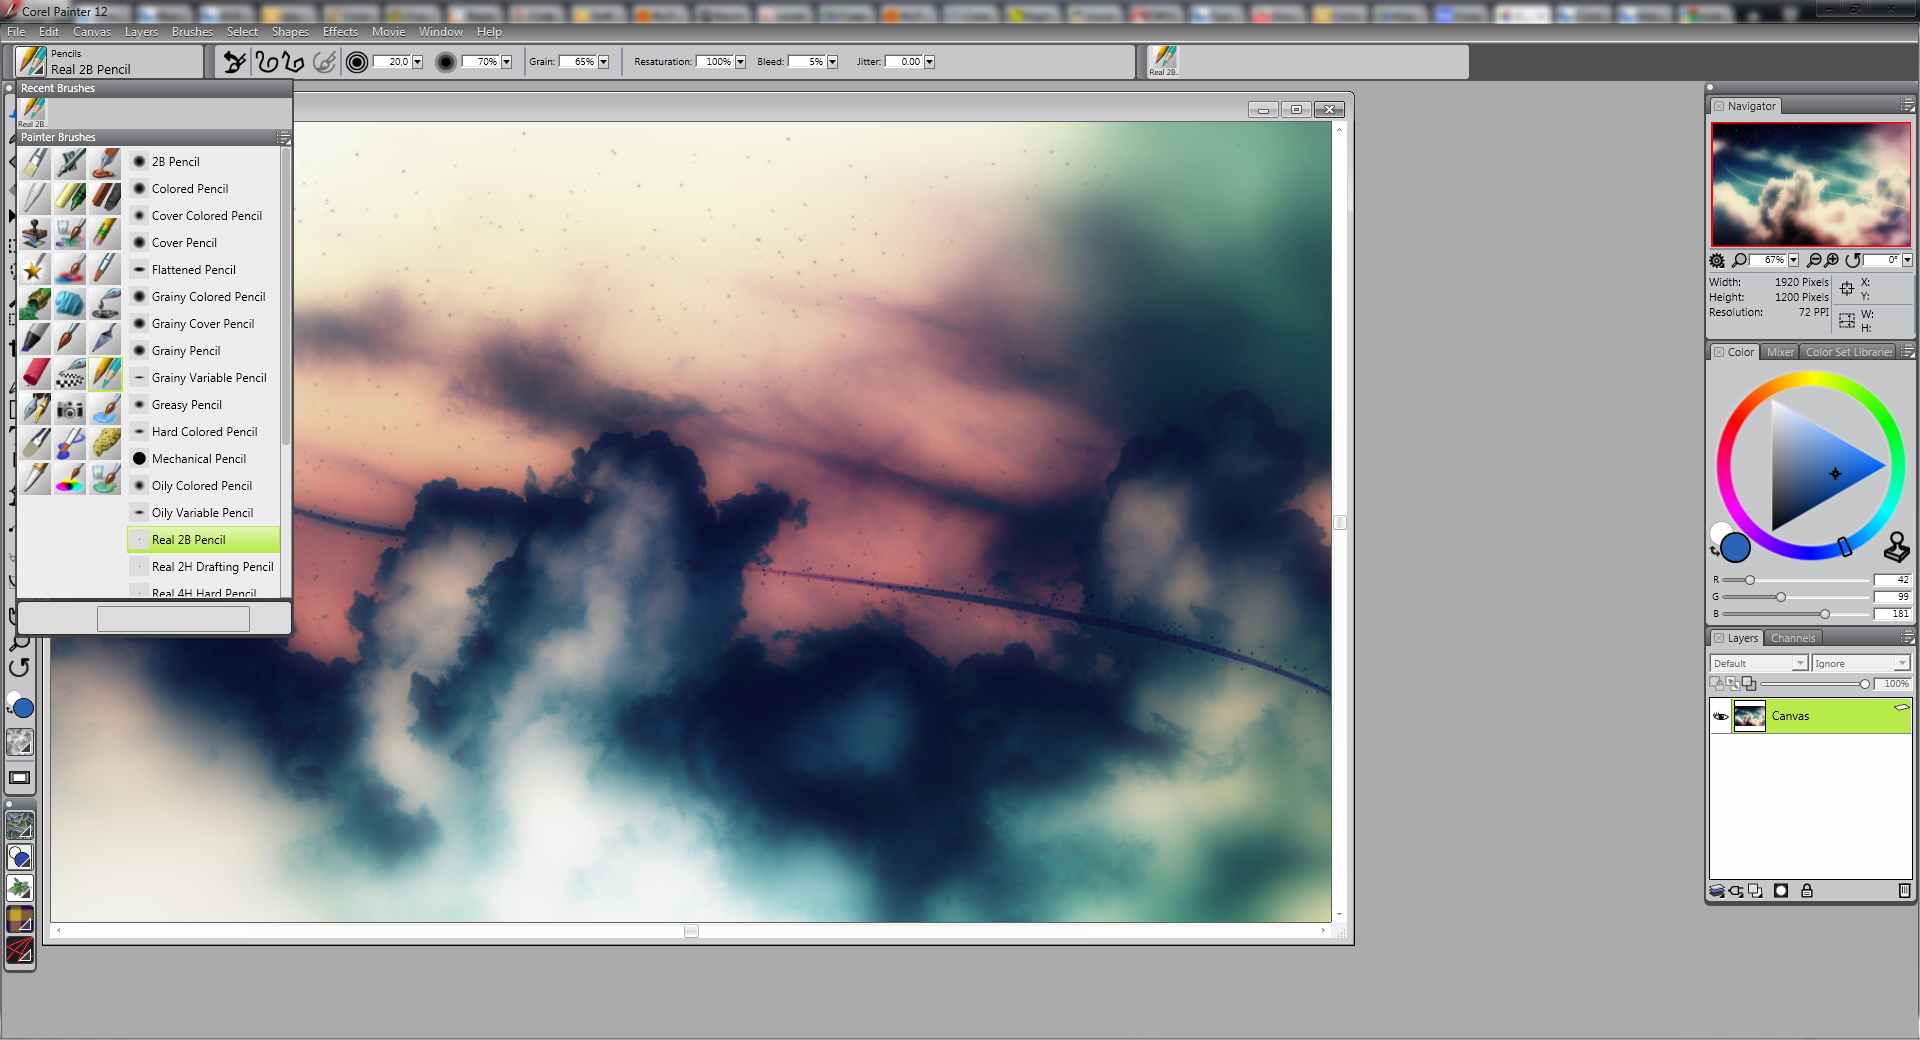Select Grainy Variable Pencil variant
Screen dimensions: 1920x1040
204,378
